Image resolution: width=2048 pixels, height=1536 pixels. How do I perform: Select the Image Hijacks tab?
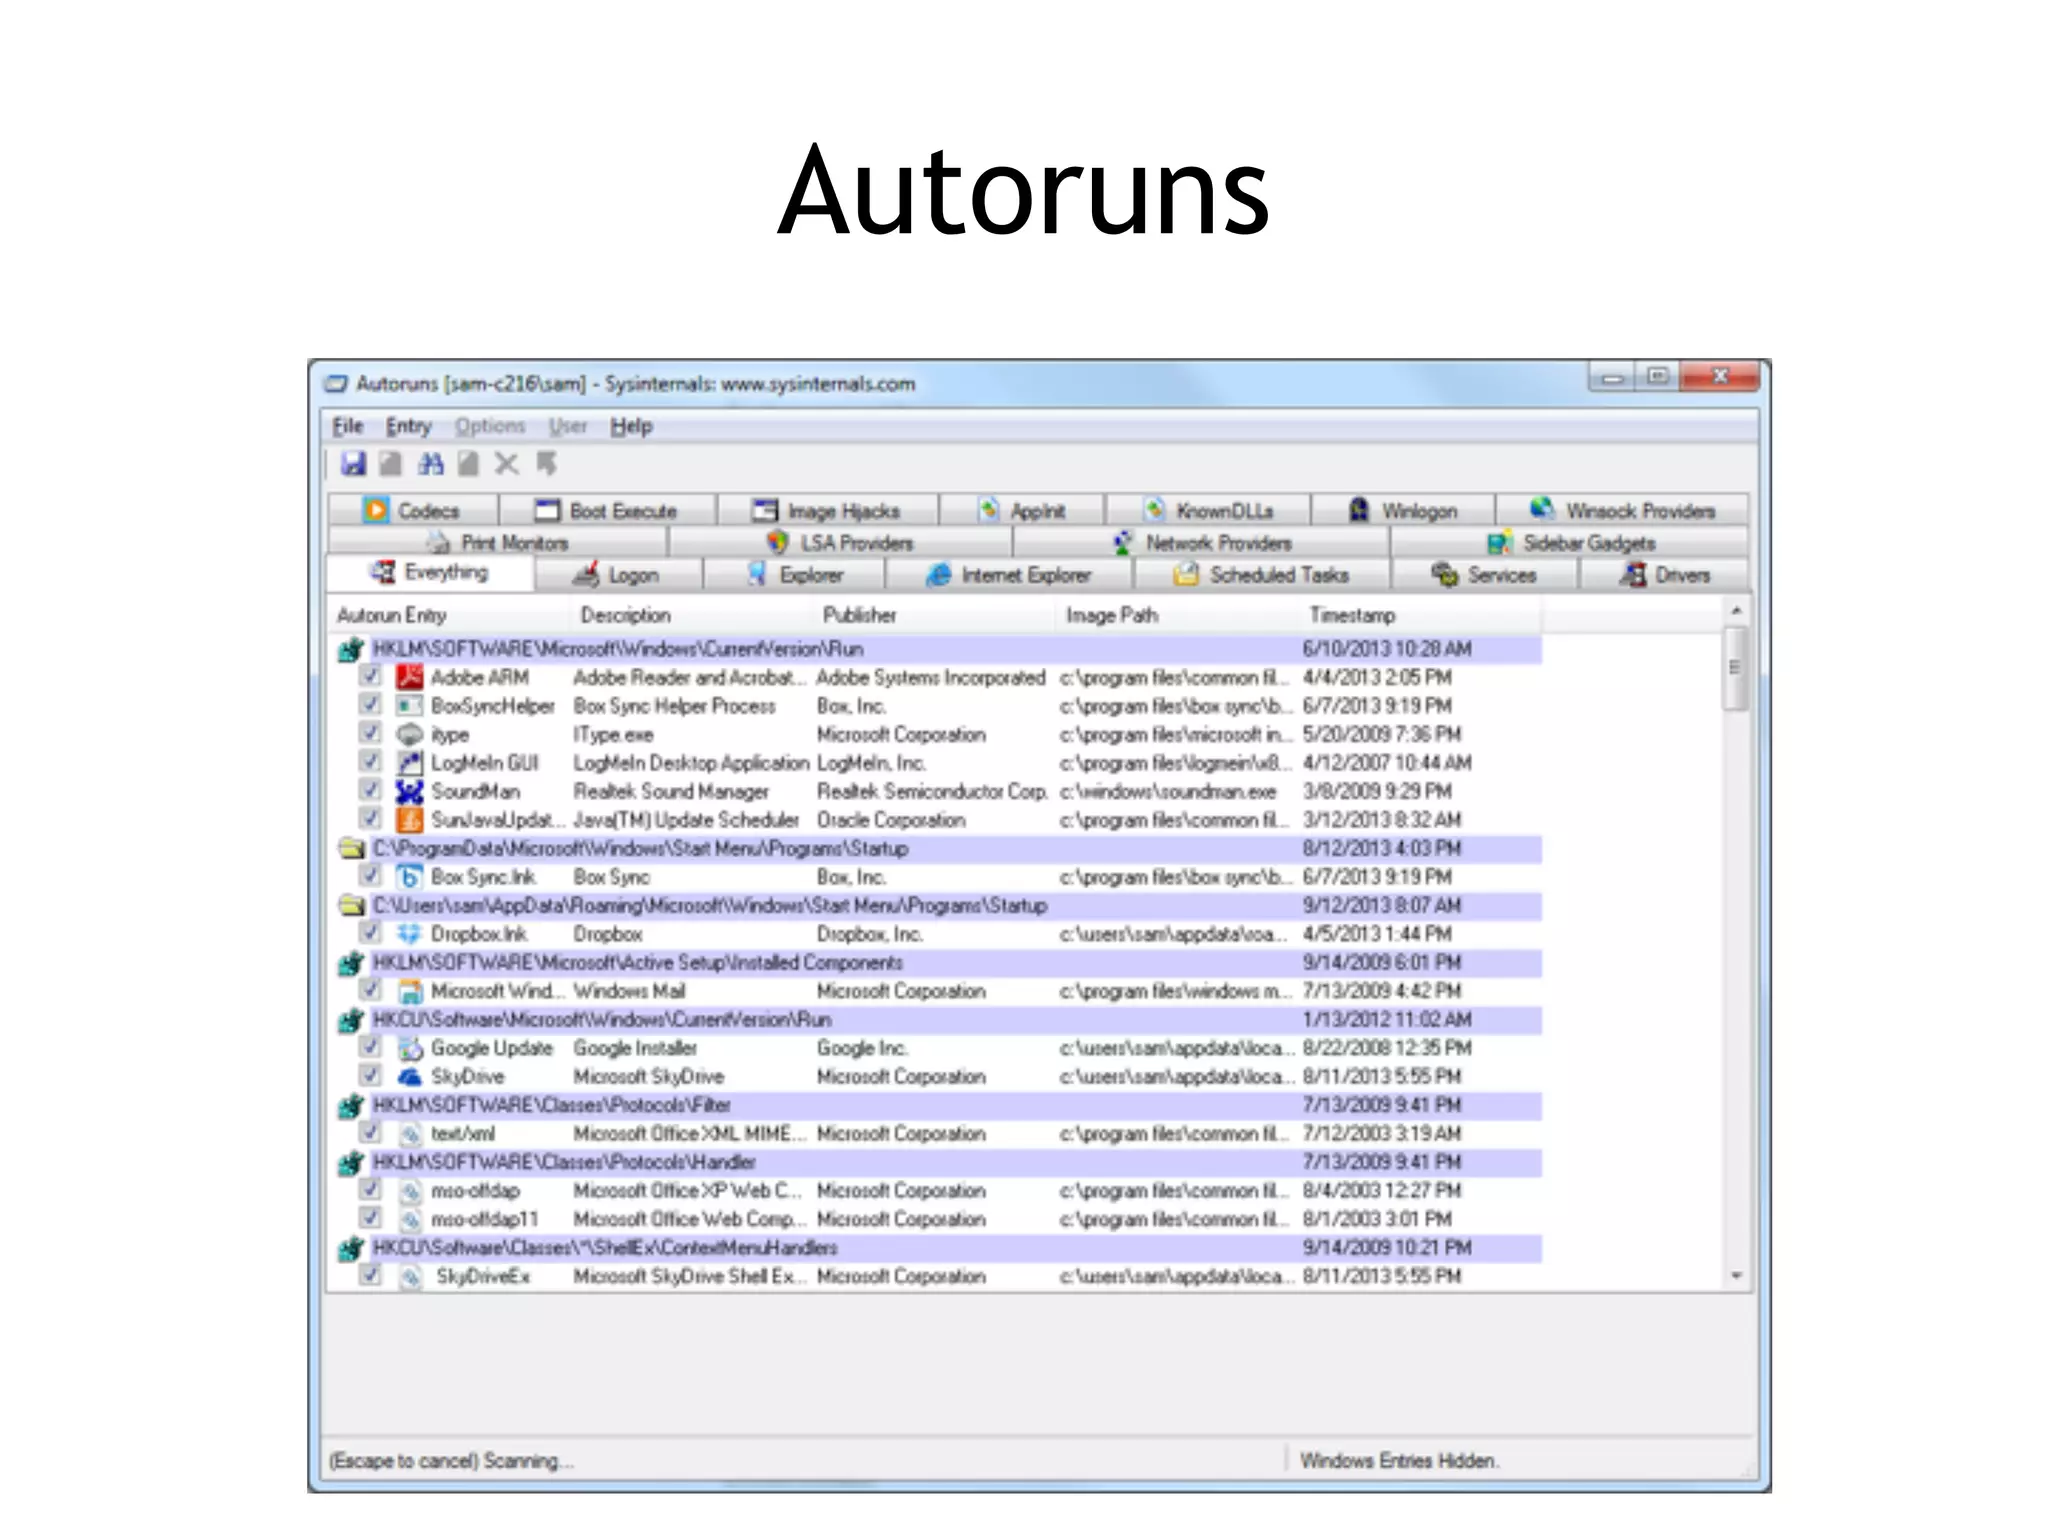click(827, 510)
